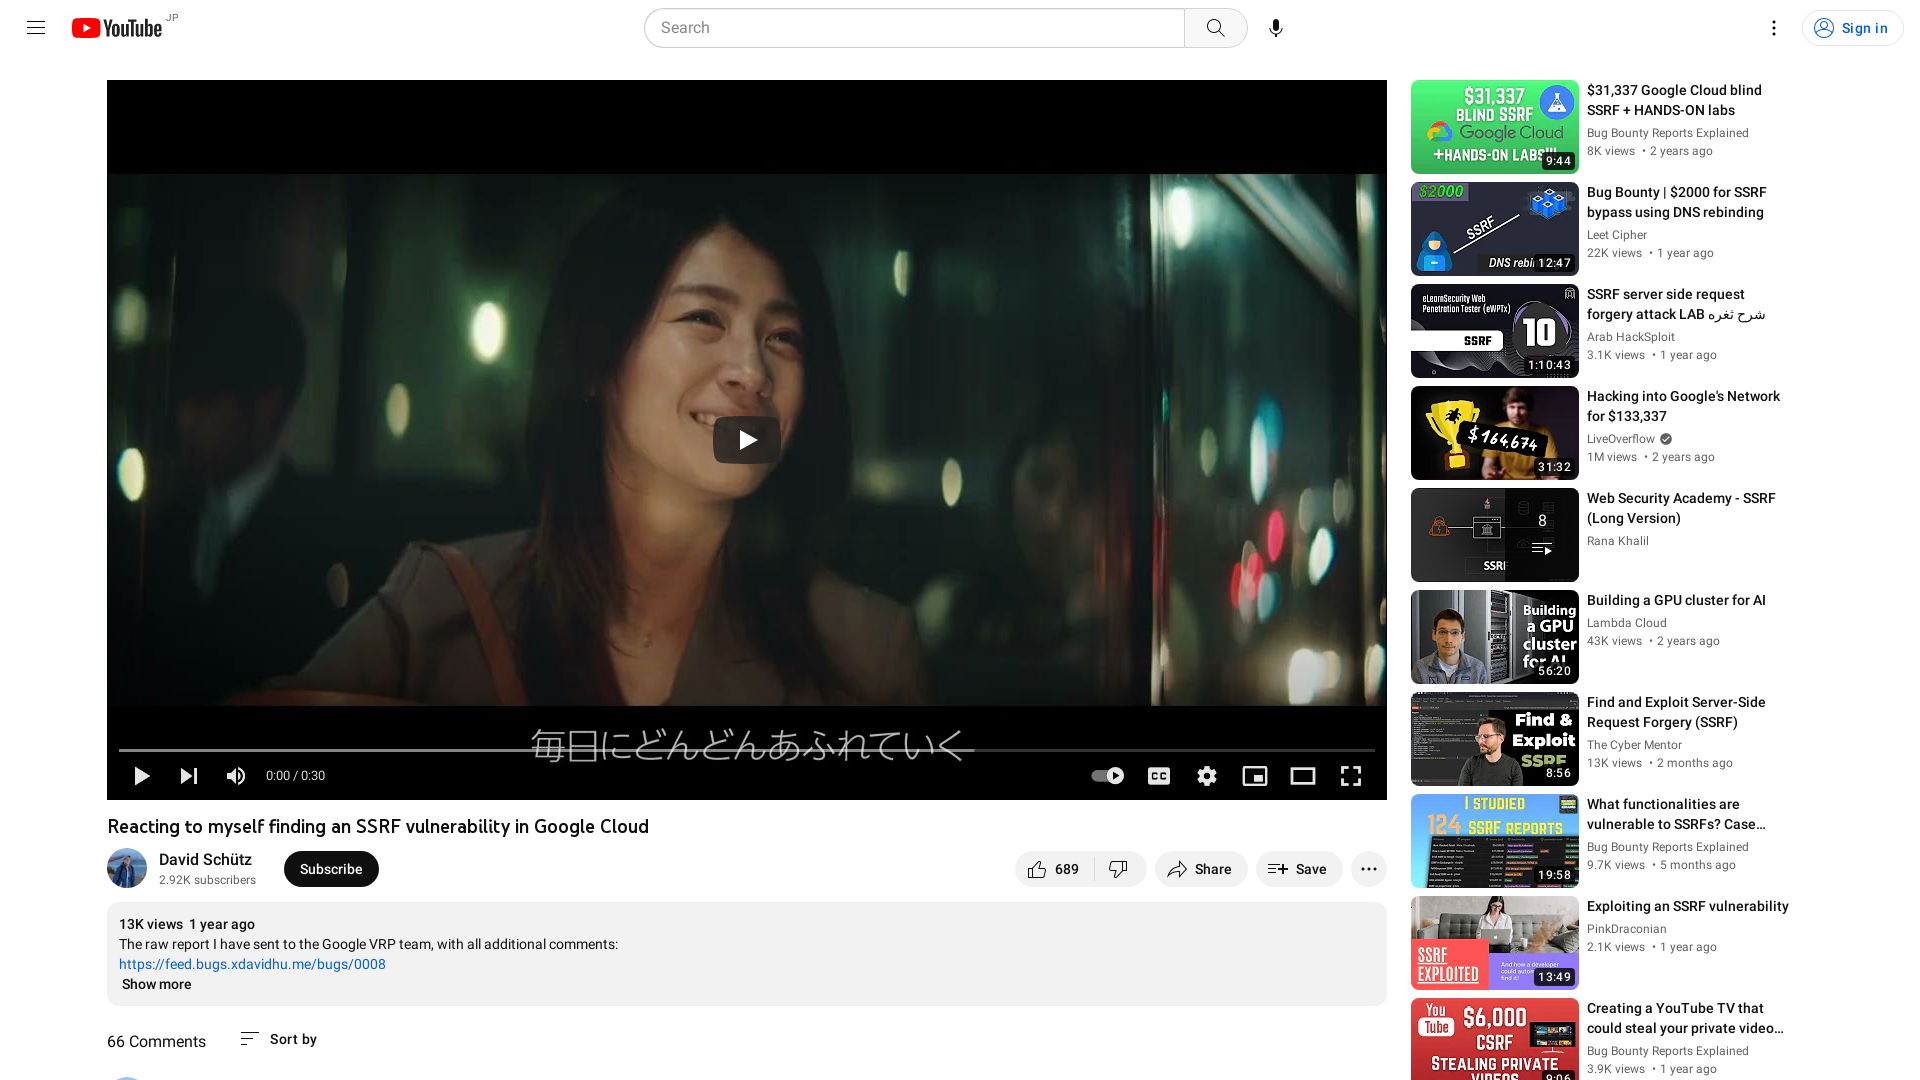Click Lambda Cloud channel name

(1626, 623)
